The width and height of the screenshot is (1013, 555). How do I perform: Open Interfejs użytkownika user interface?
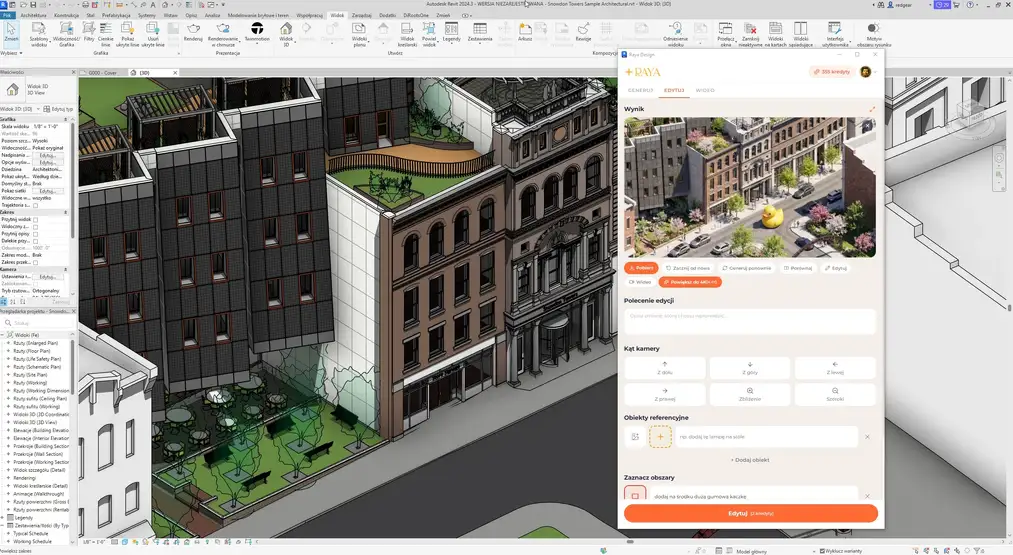point(835,34)
